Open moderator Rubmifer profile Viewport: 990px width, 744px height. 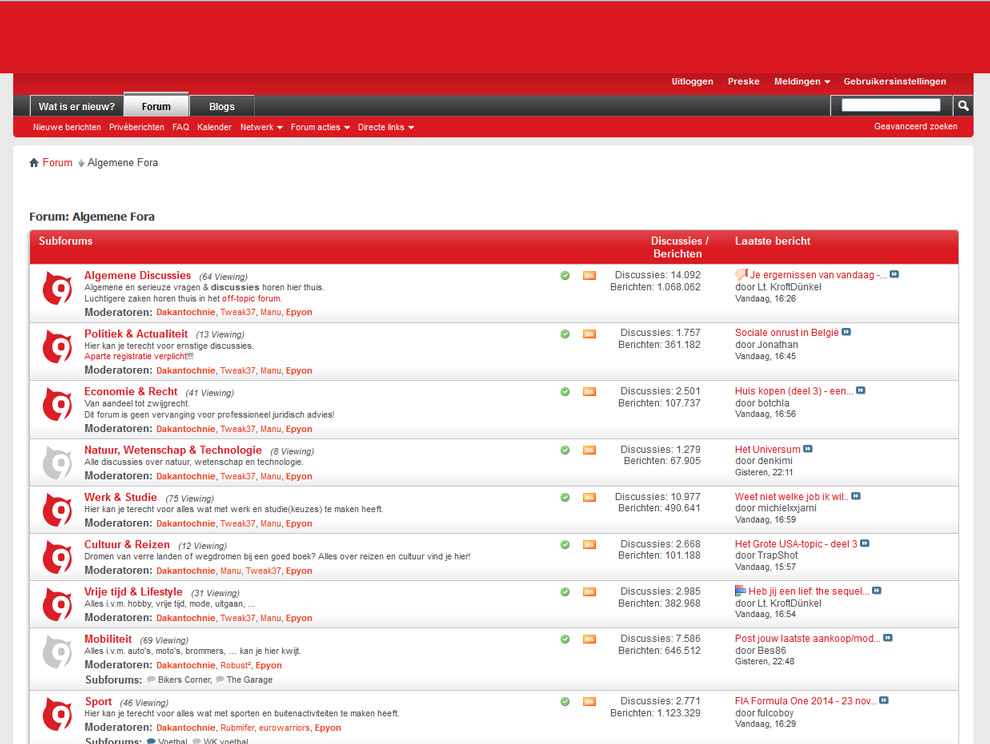tap(237, 728)
